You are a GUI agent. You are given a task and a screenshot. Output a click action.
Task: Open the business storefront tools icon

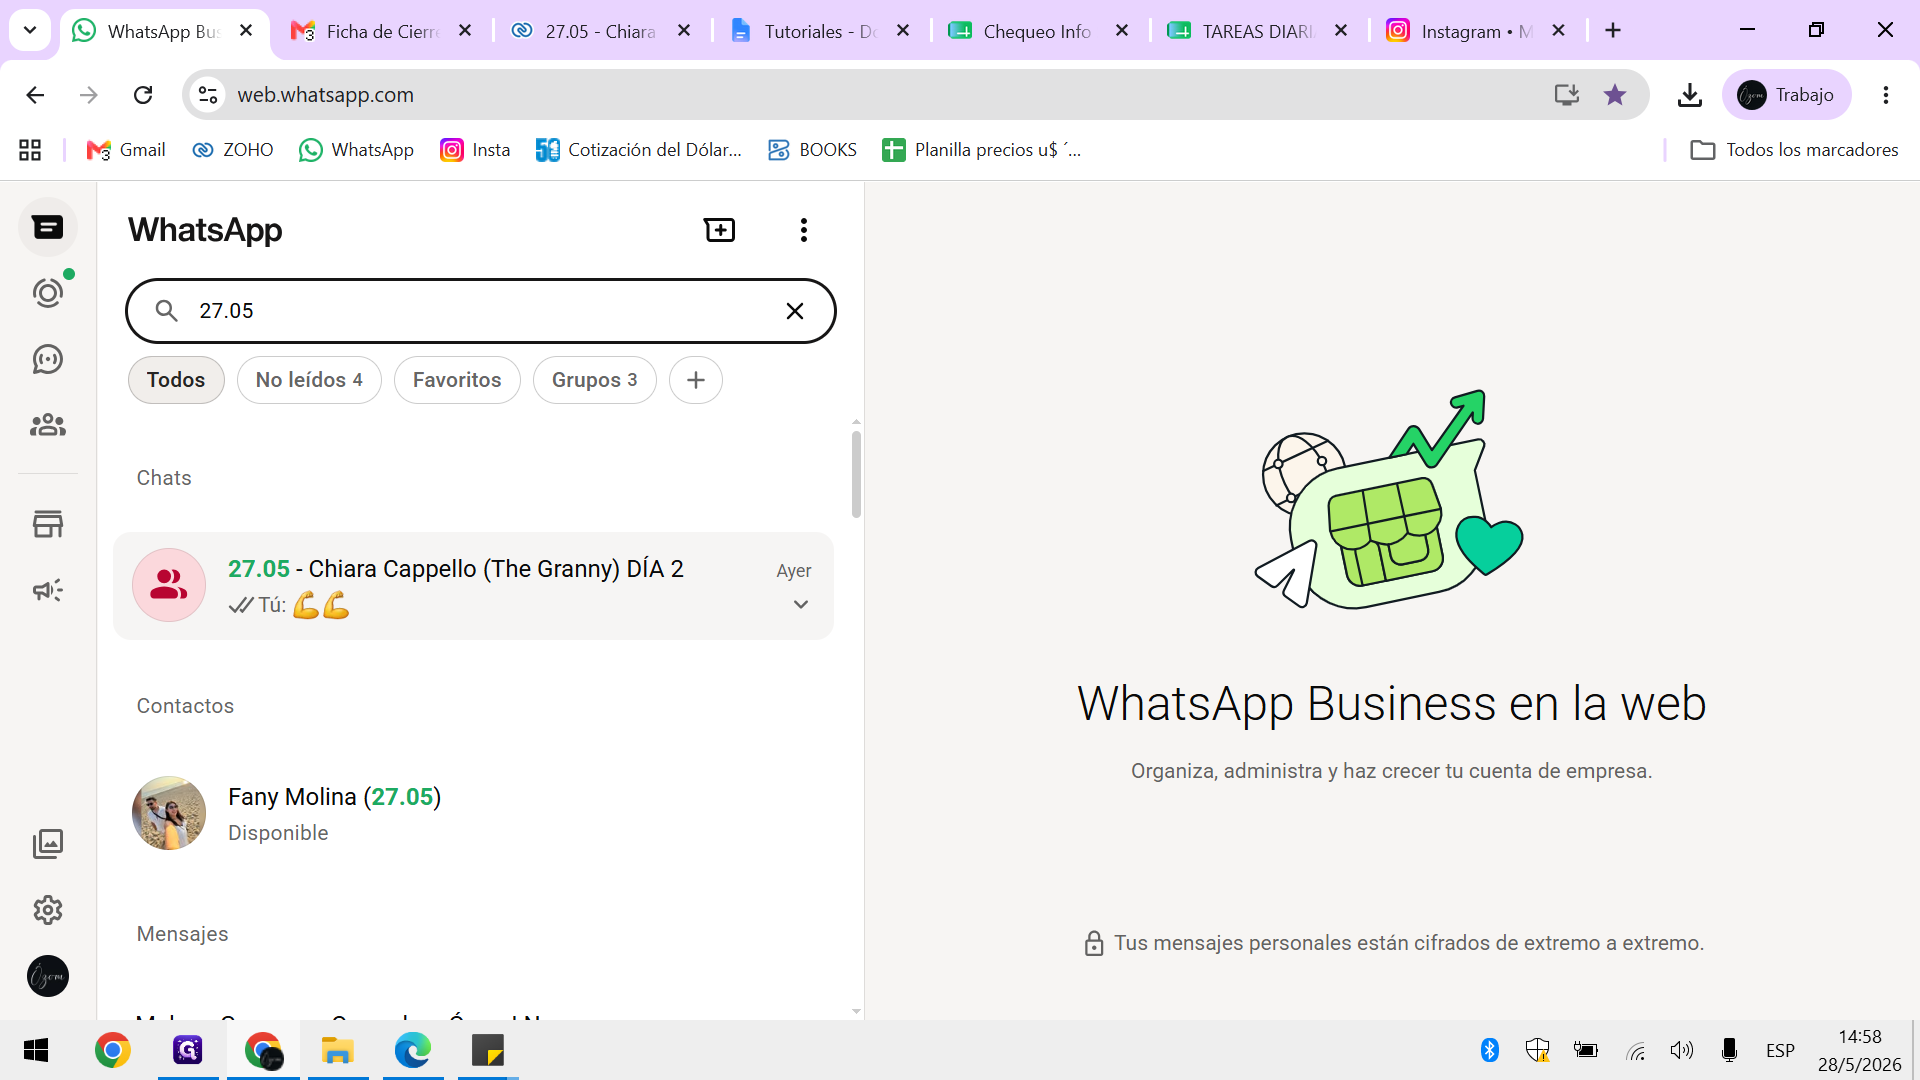(48, 524)
